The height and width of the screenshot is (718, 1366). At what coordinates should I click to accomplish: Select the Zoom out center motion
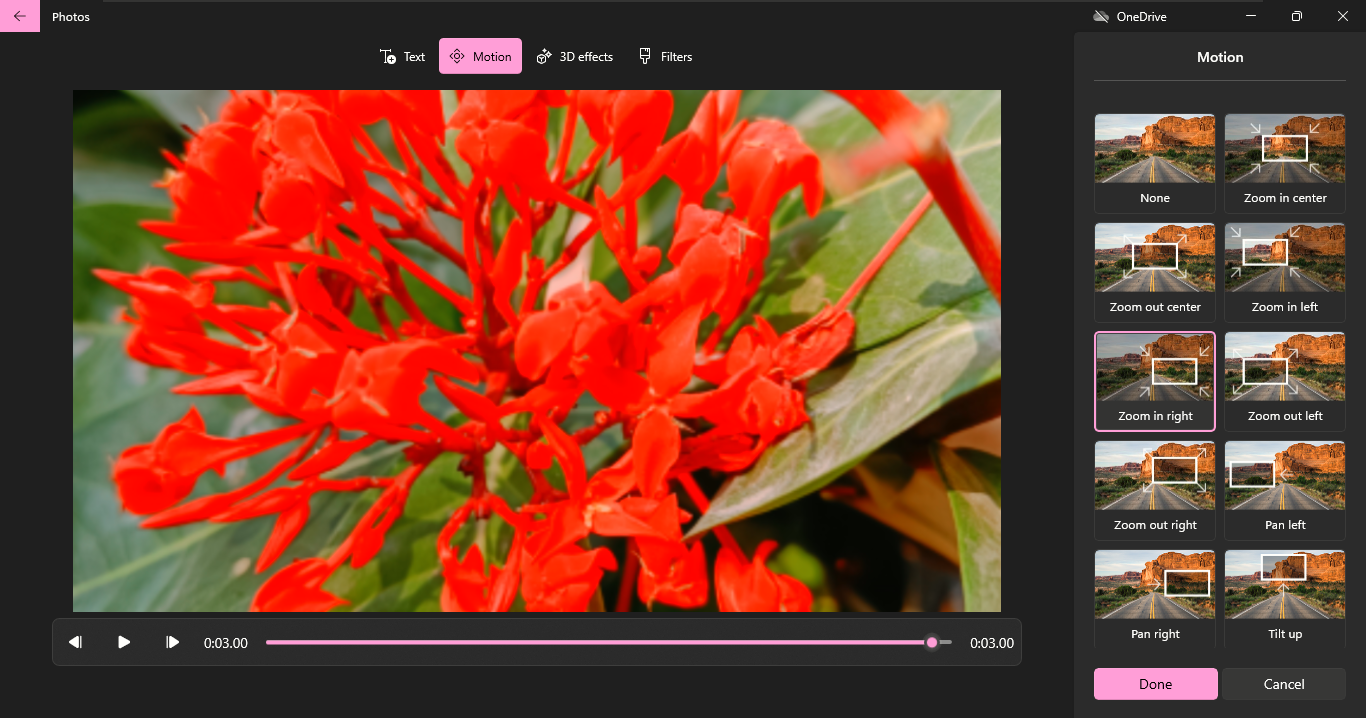1154,272
